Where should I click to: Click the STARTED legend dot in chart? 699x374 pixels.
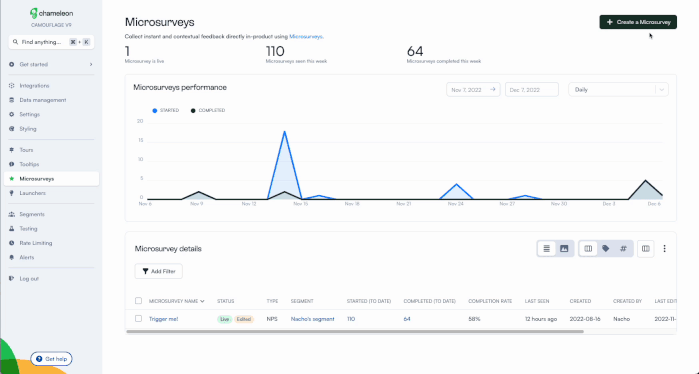pyautogui.click(x=155, y=111)
